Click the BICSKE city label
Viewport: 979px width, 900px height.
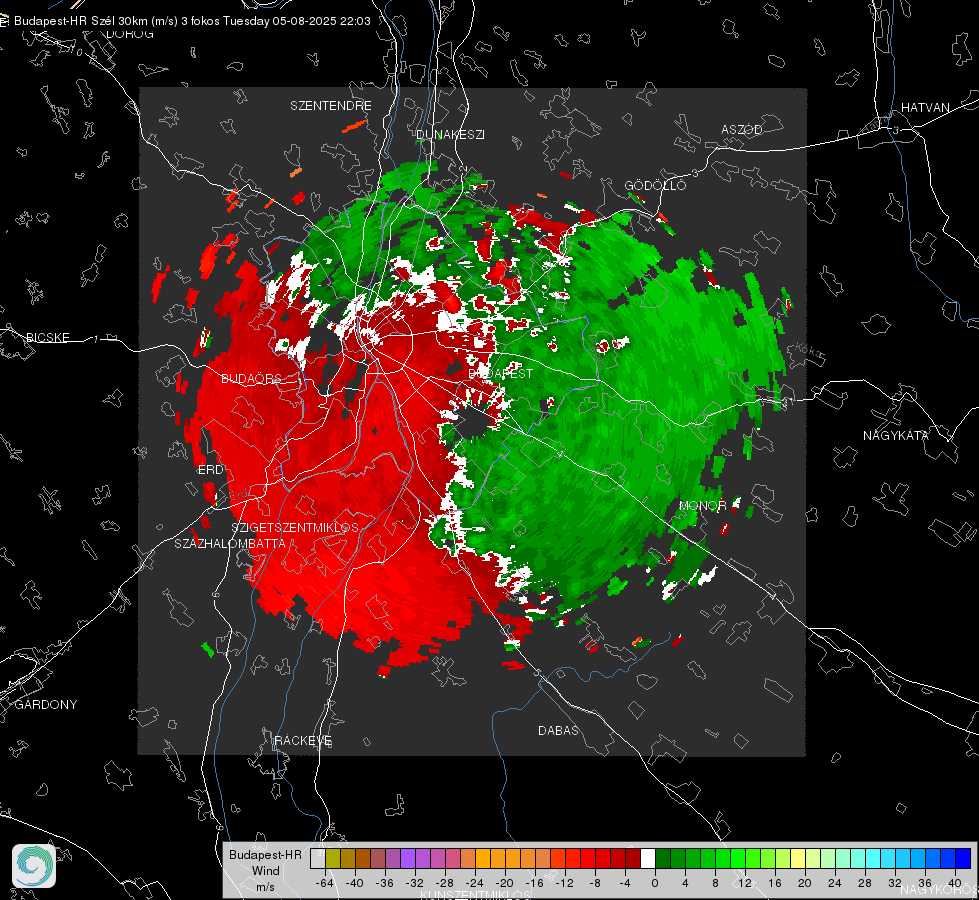point(47,337)
